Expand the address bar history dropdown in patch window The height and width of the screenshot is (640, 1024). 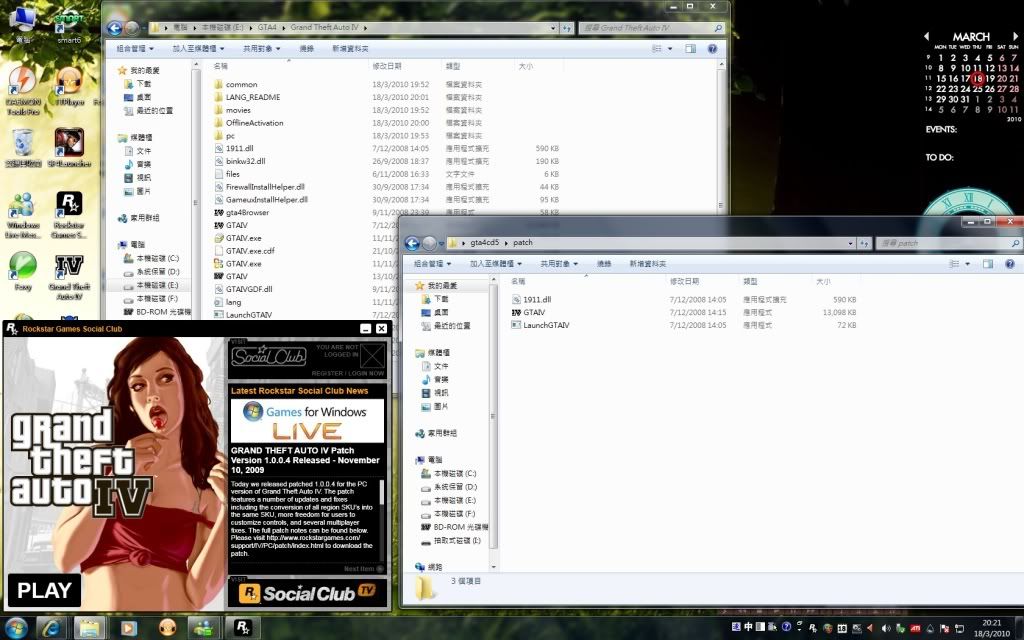pyautogui.click(x=849, y=243)
